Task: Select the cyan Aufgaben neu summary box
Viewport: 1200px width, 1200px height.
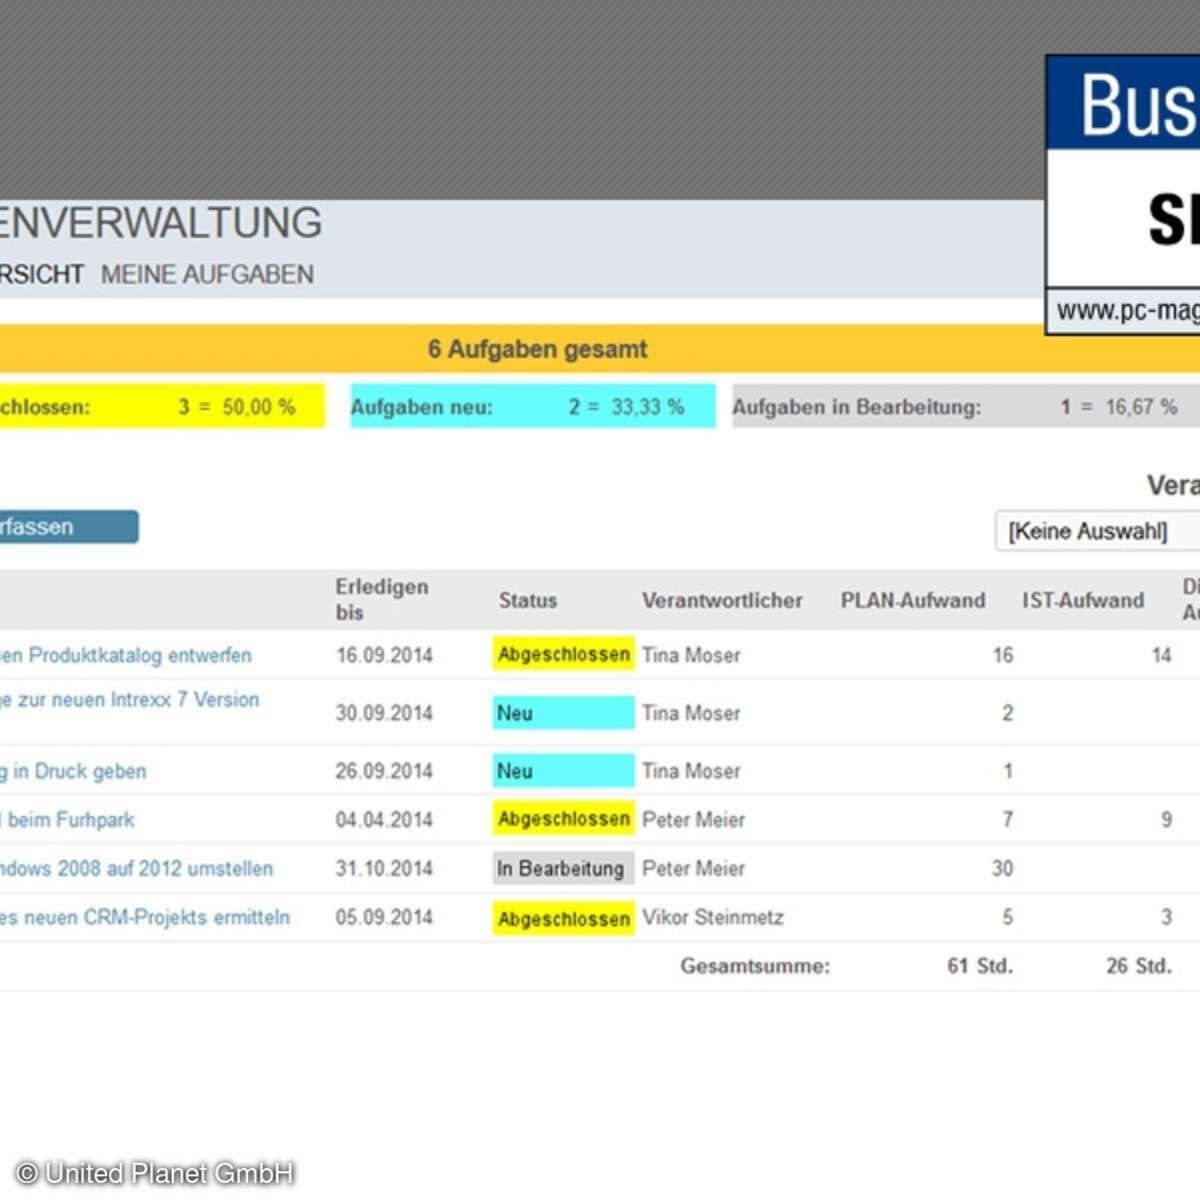Action: 532,407
